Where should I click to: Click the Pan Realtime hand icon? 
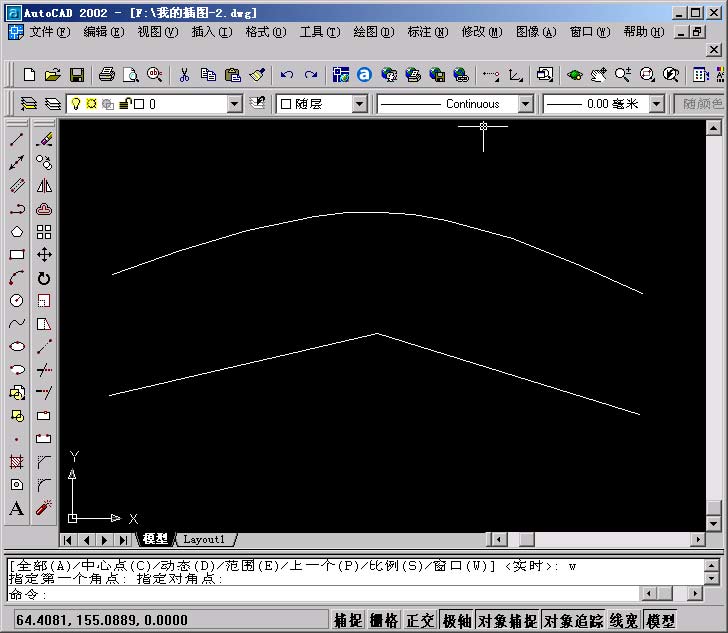pyautogui.click(x=598, y=74)
